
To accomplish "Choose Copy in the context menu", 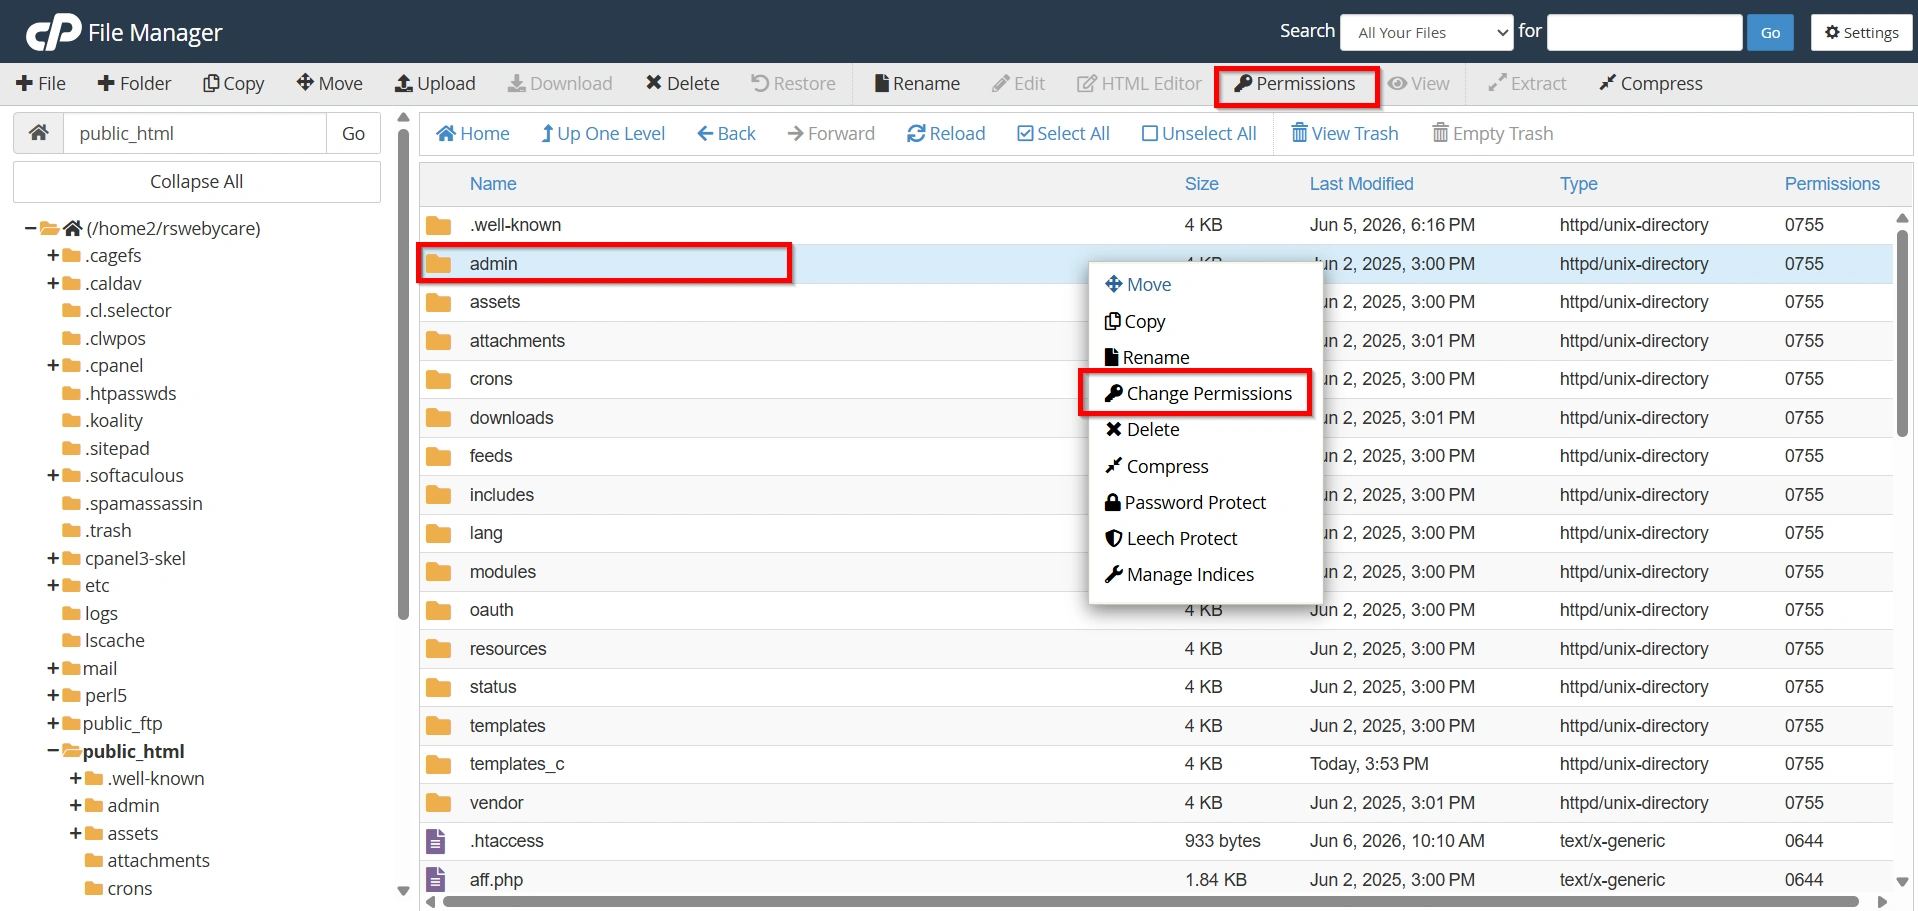I will 1135,321.
